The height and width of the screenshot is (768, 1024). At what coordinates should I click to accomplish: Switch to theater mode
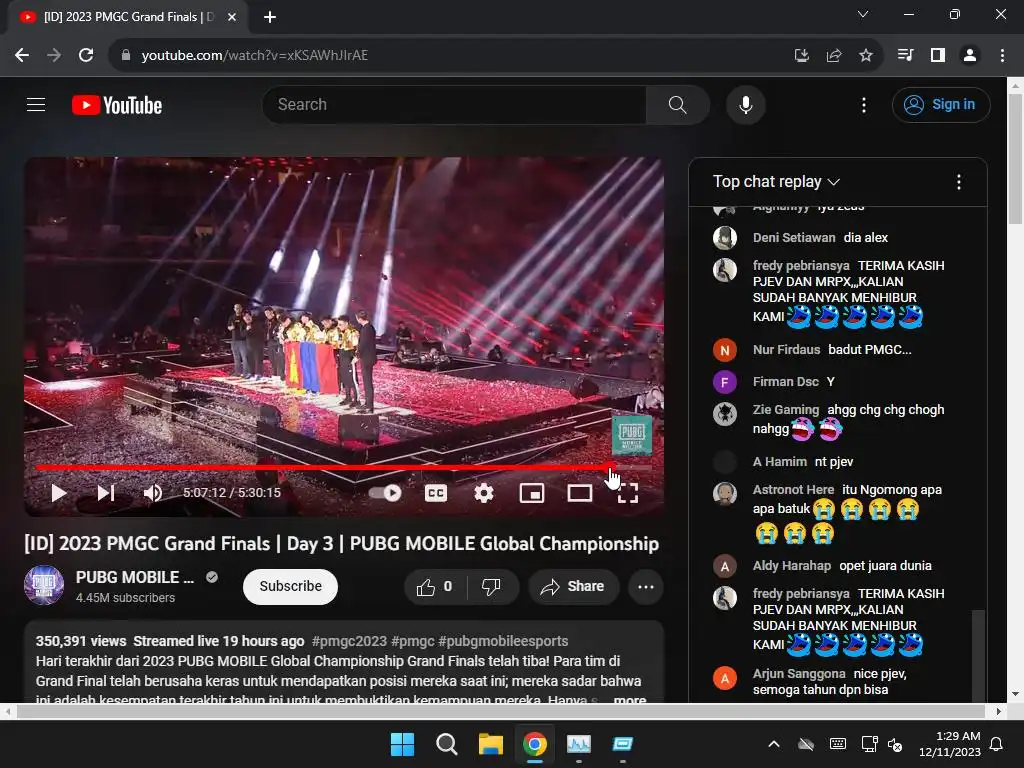[x=579, y=493]
